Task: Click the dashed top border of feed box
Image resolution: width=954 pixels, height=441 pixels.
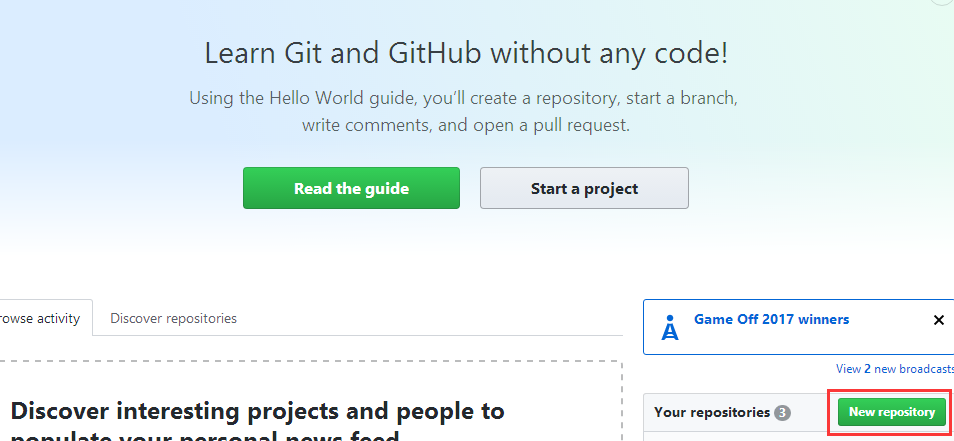Action: click(x=300, y=361)
